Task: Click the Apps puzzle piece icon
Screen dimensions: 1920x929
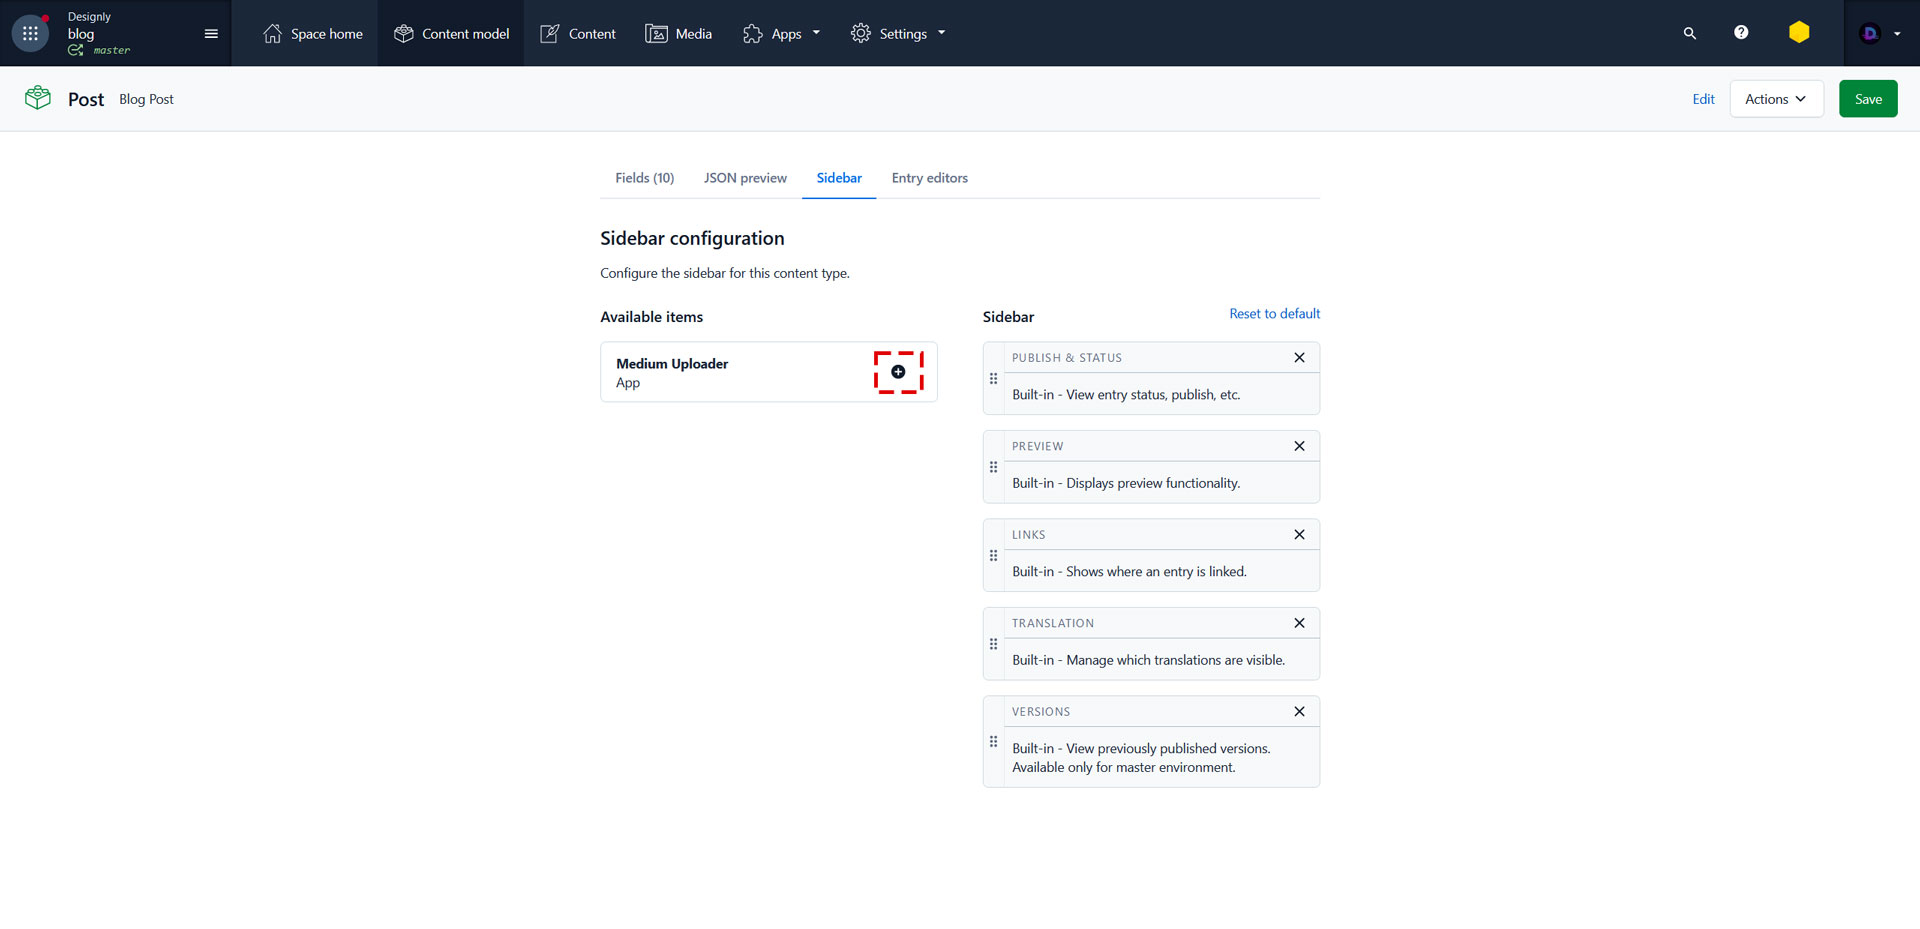Action: (752, 34)
